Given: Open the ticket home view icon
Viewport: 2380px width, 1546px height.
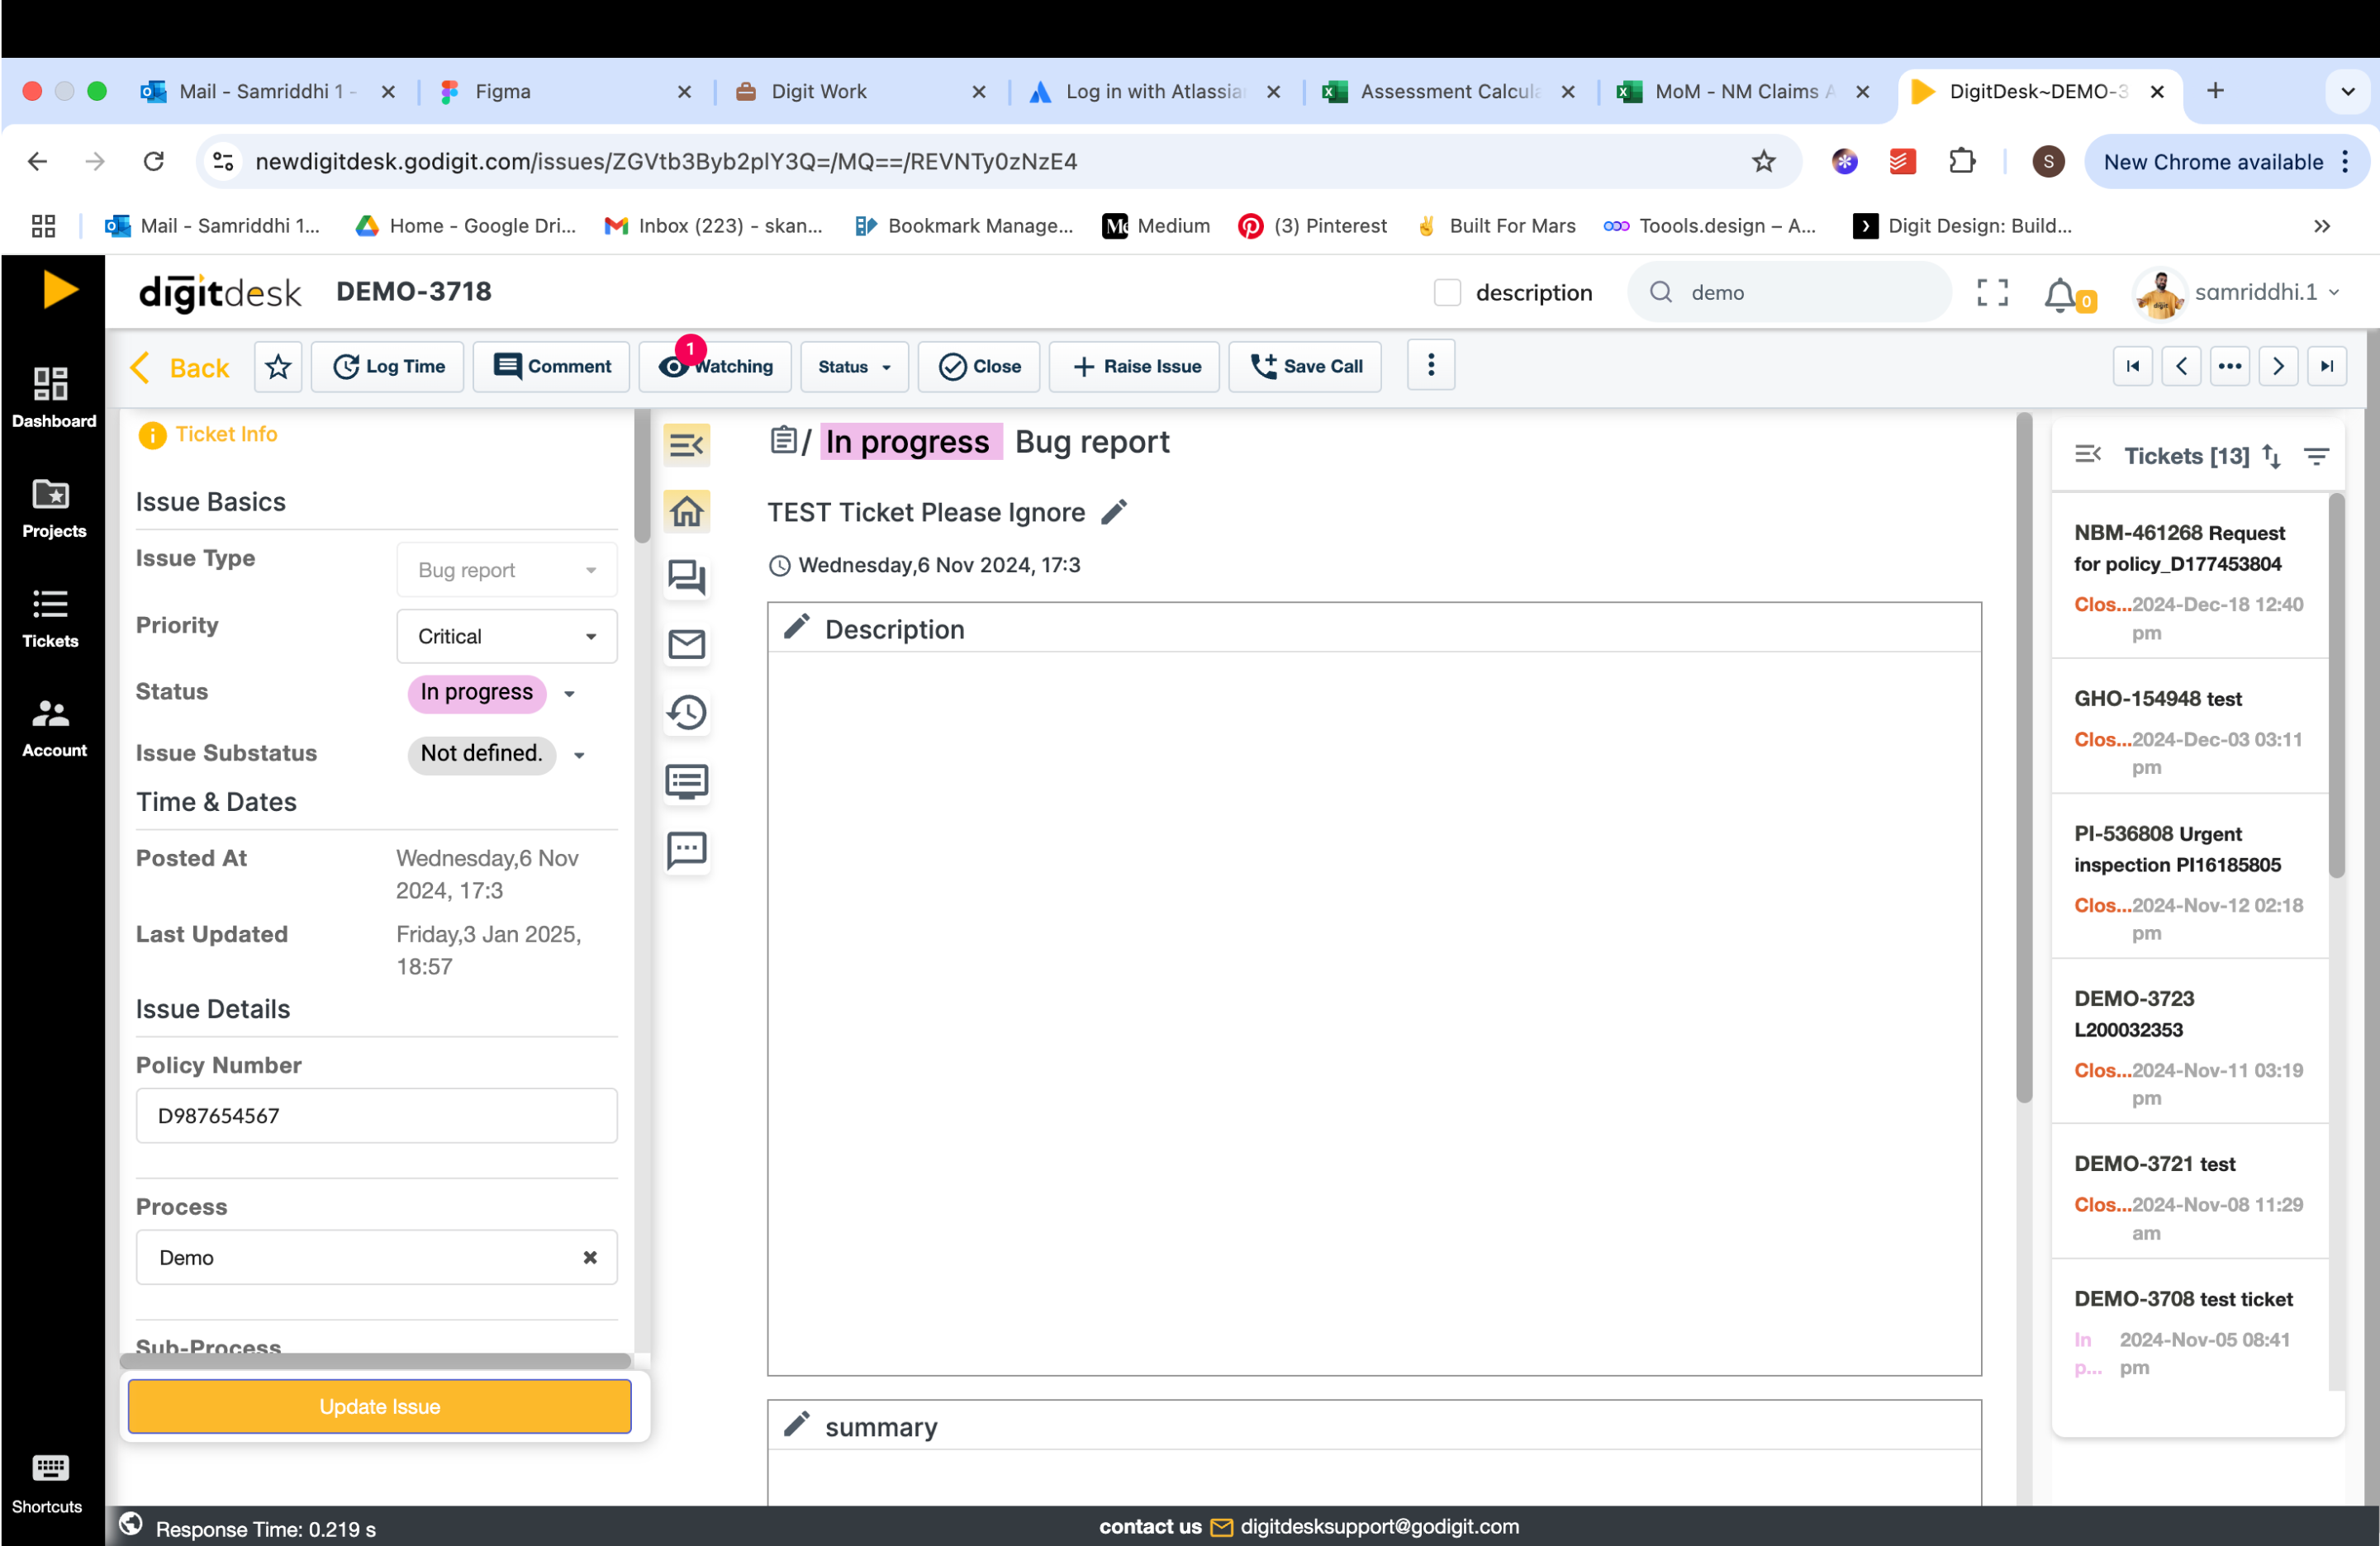Looking at the screenshot, I should tap(686, 511).
